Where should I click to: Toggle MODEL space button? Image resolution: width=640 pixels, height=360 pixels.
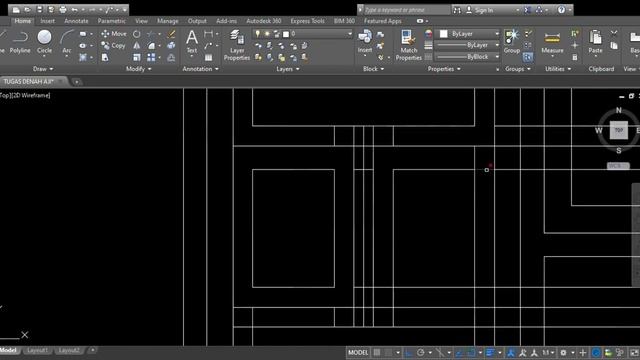coord(358,352)
